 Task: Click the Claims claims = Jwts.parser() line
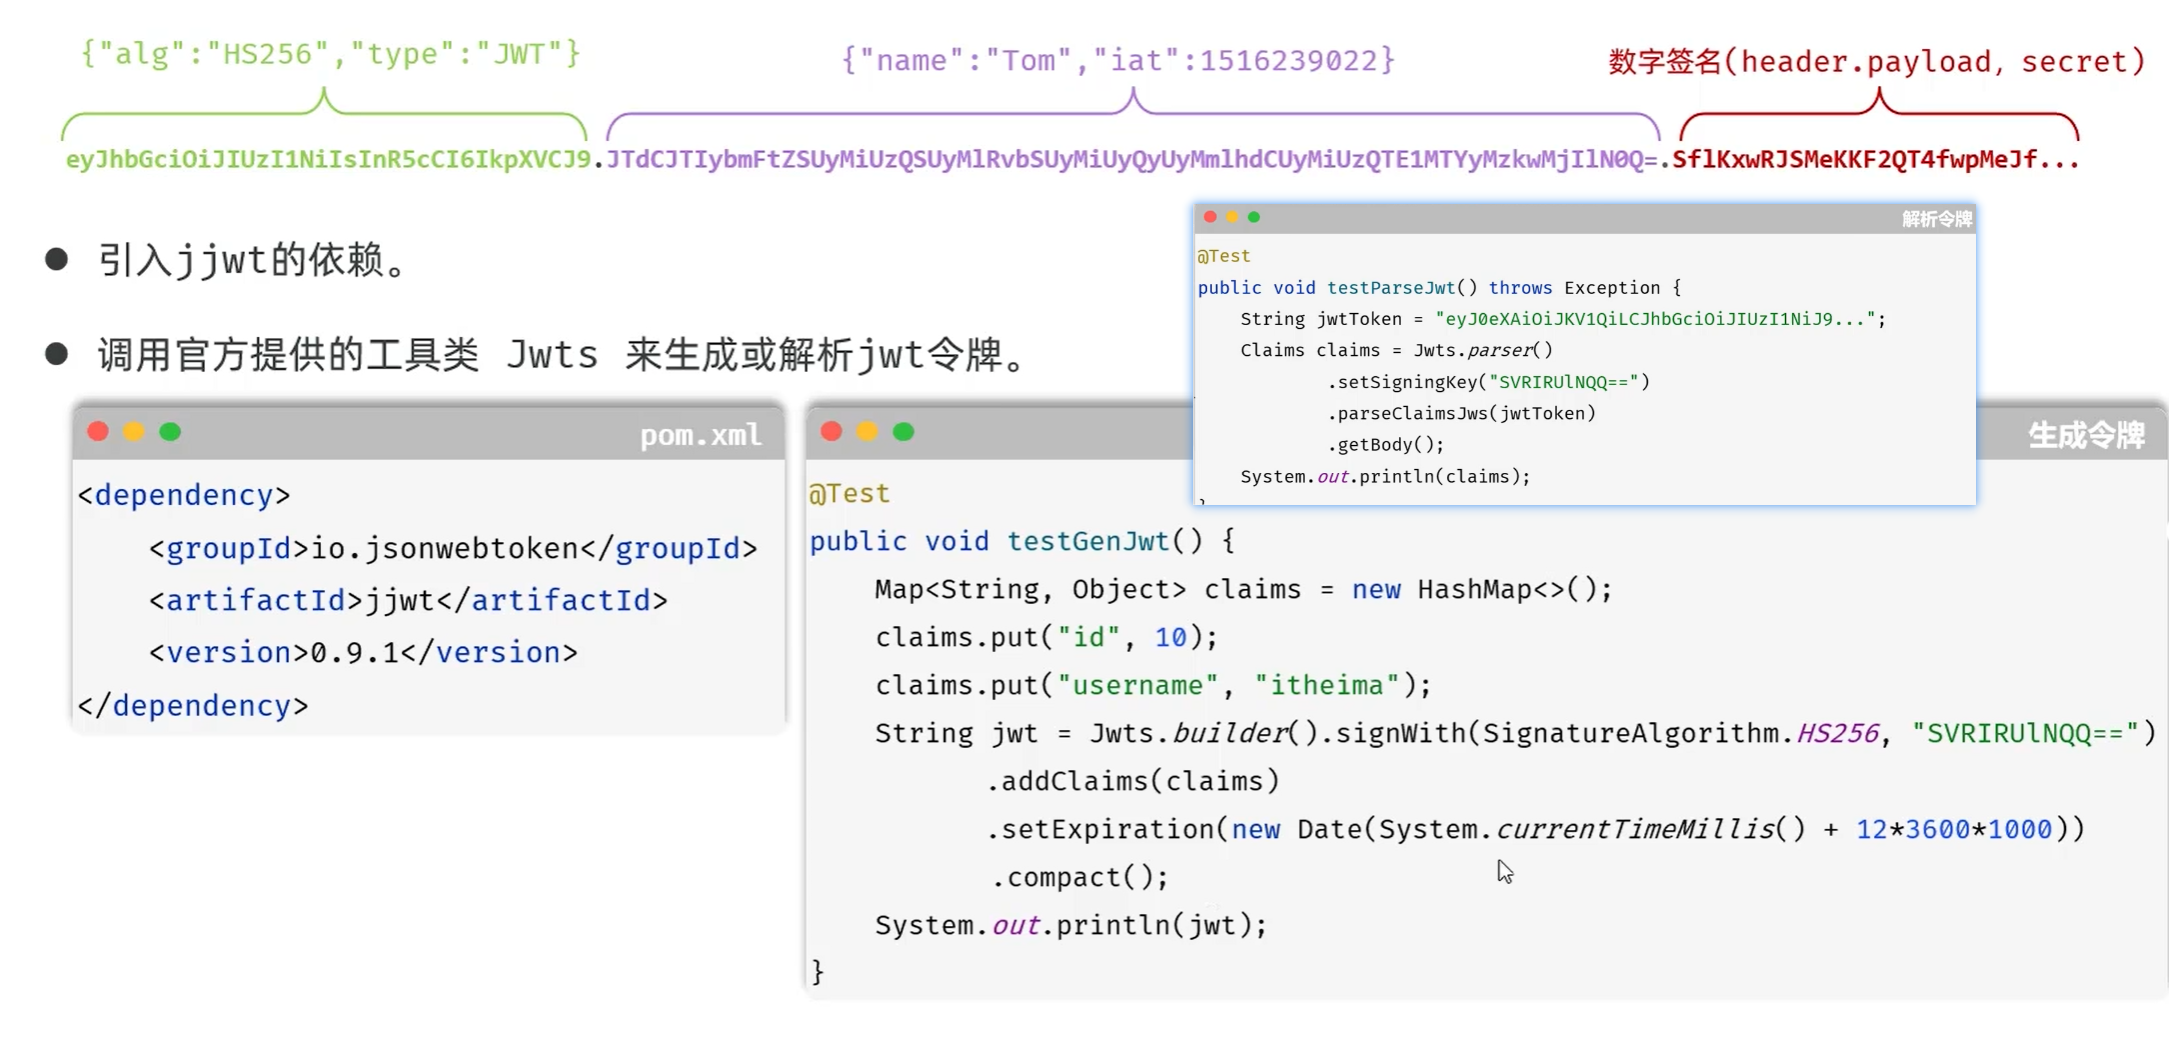[1396, 351]
